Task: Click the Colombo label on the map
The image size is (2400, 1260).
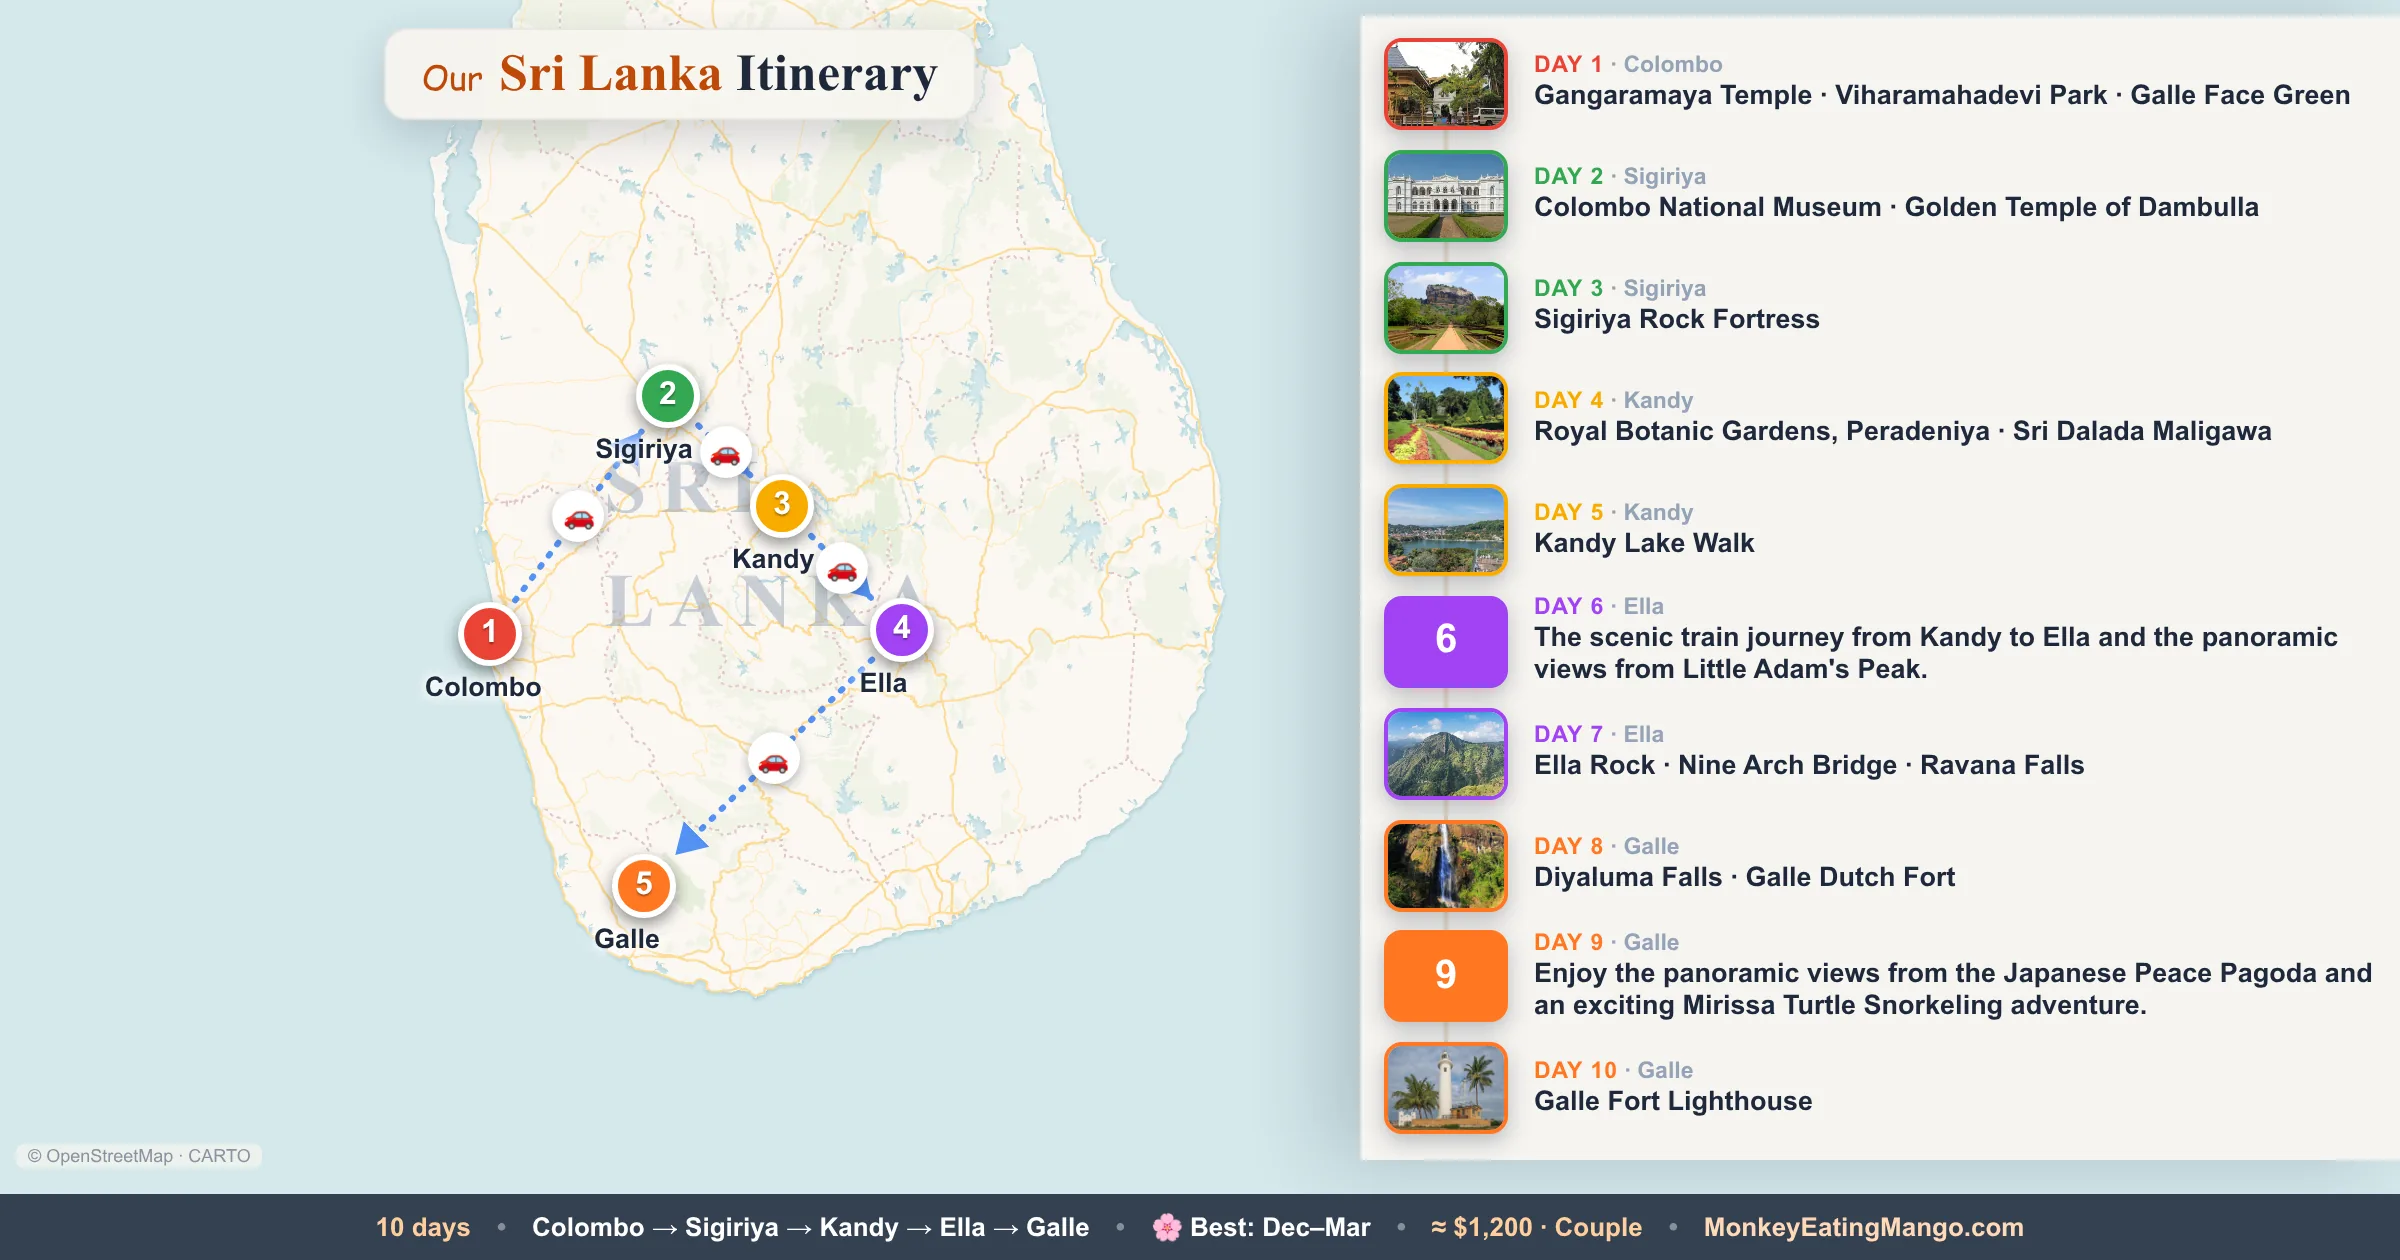Action: [x=483, y=687]
